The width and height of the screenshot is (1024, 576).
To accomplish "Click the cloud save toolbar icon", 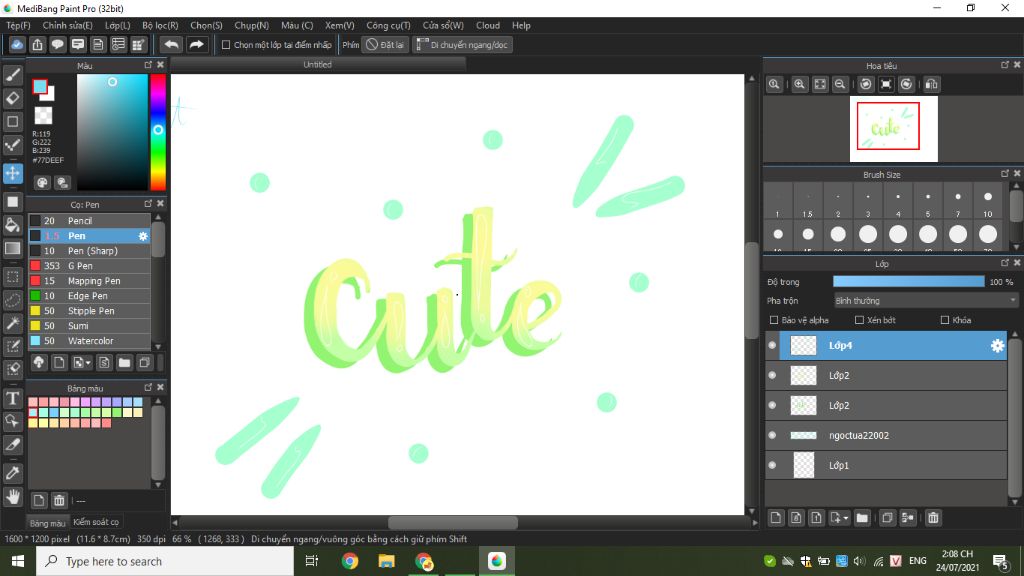I will (17, 44).
